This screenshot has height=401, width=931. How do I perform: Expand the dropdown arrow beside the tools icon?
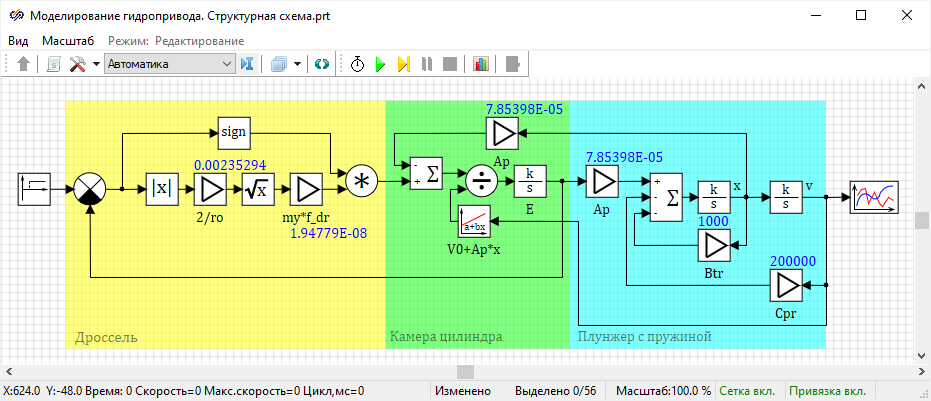tap(96, 64)
